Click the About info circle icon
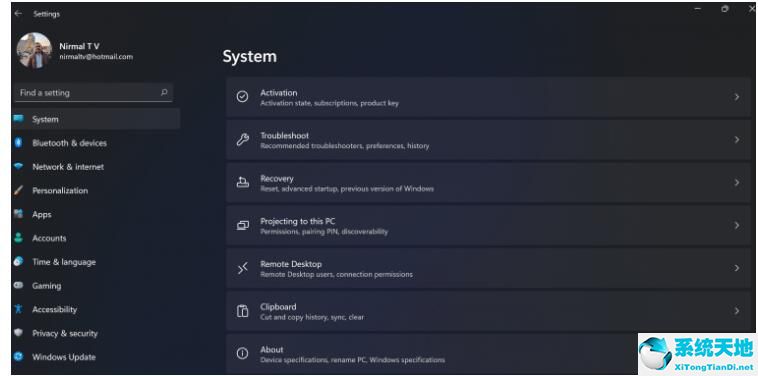 point(242,354)
